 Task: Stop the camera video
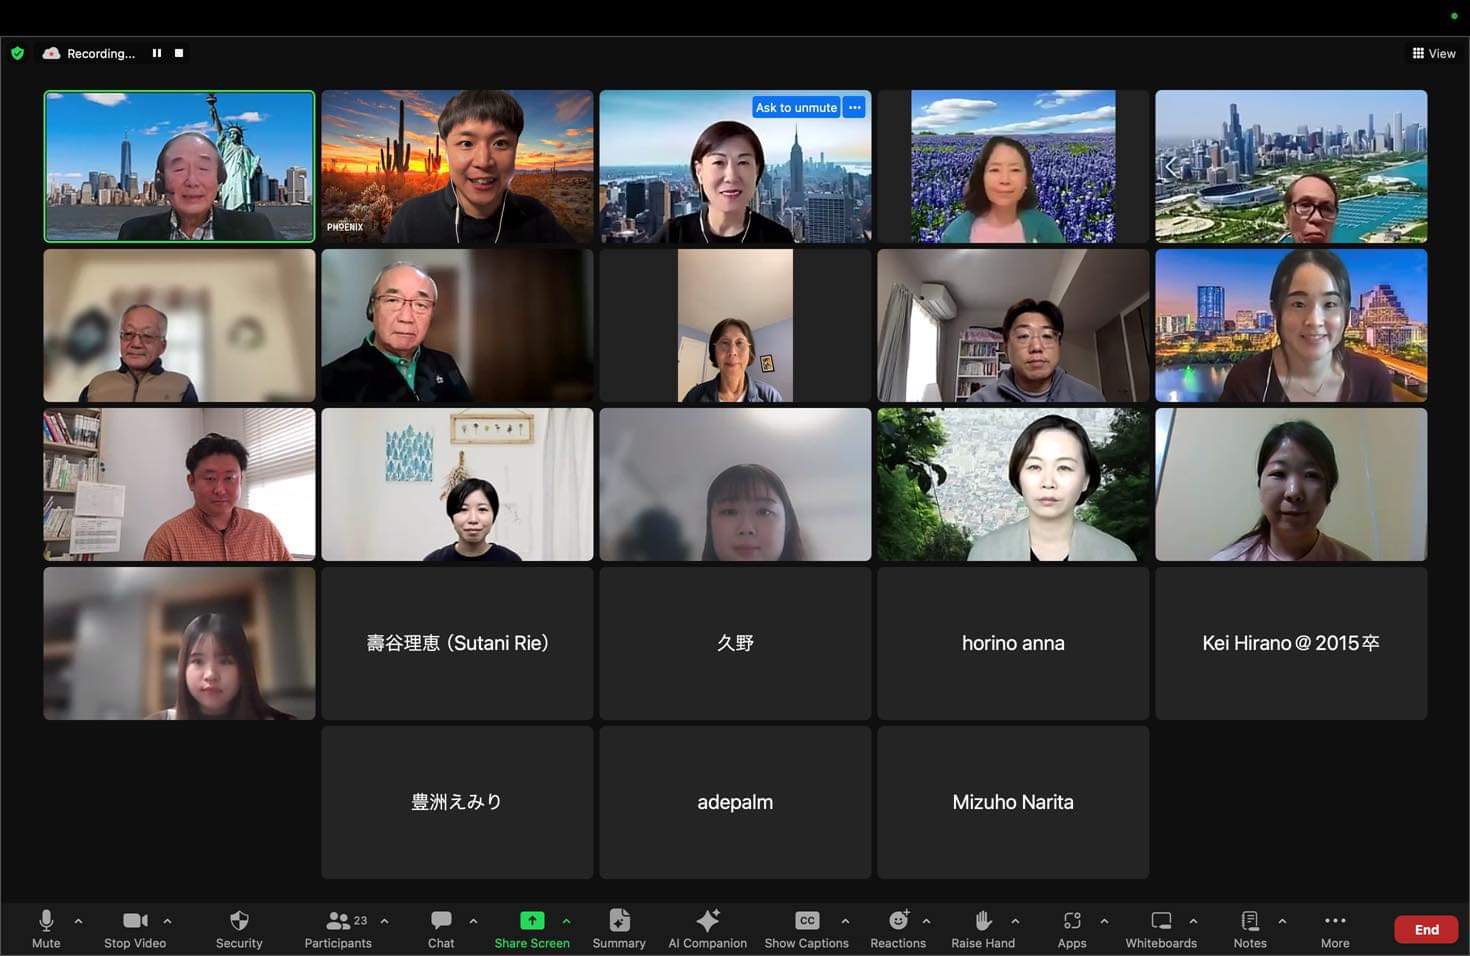pyautogui.click(x=135, y=928)
